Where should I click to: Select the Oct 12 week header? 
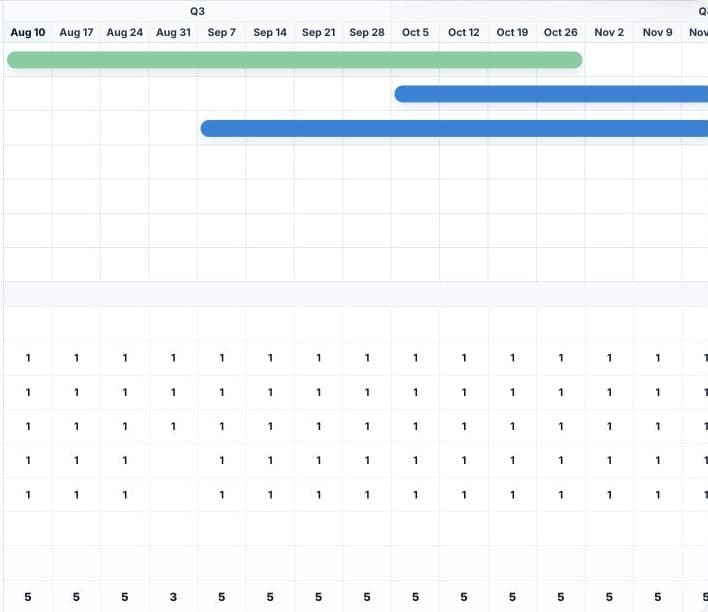(x=464, y=33)
